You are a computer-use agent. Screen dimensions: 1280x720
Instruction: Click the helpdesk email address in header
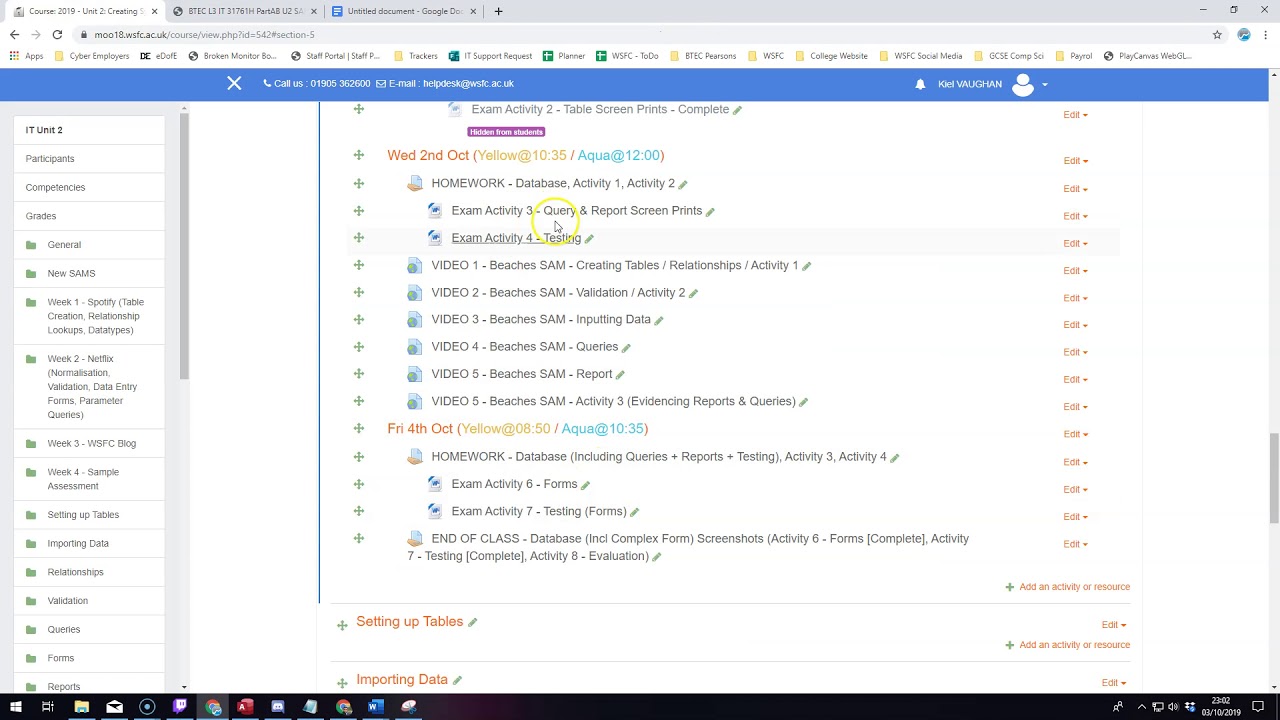click(468, 84)
